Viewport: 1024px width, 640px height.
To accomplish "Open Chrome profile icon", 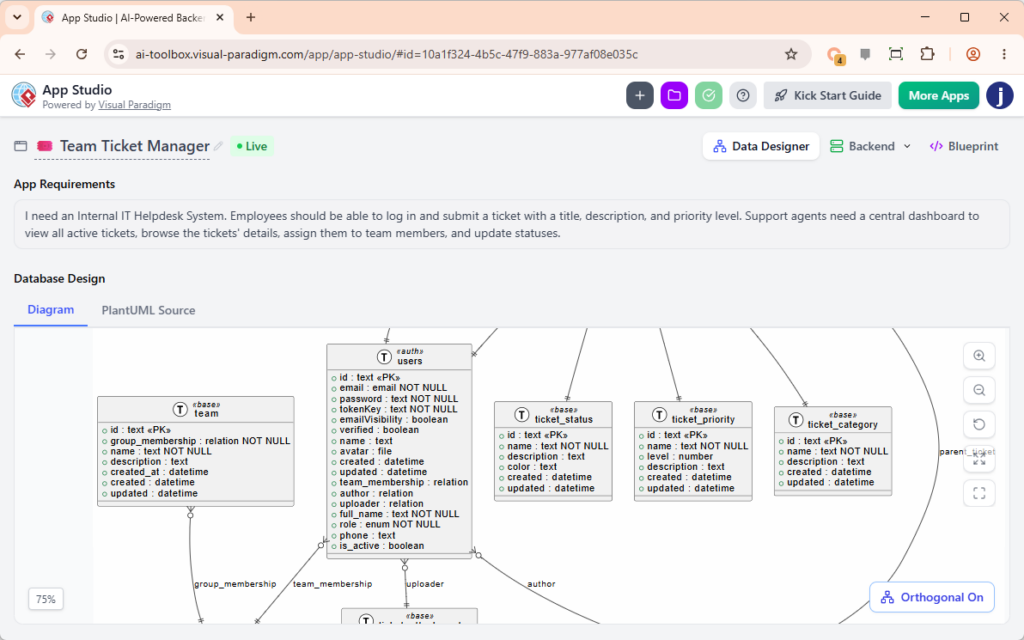I will click(x=973, y=54).
